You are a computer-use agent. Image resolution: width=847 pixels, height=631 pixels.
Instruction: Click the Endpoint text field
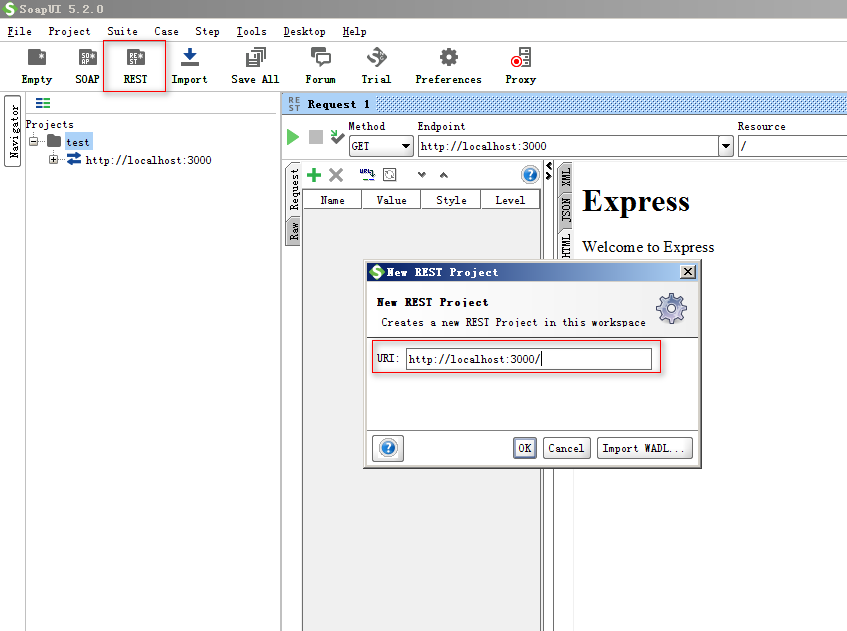[568, 146]
